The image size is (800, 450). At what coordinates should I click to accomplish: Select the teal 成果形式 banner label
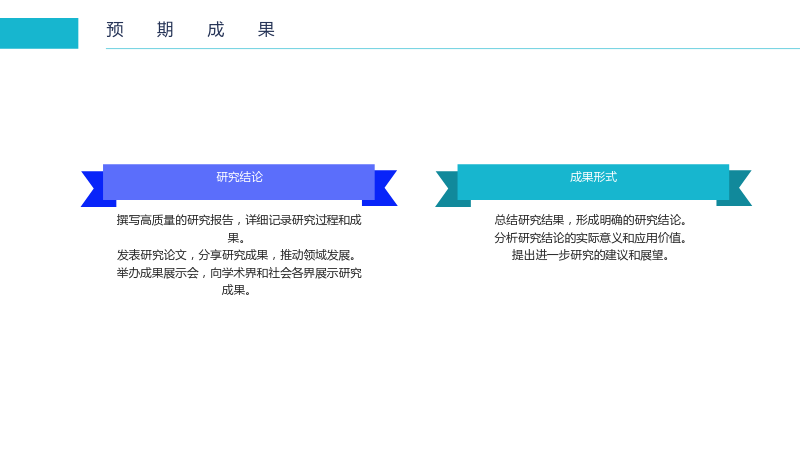click(x=593, y=177)
